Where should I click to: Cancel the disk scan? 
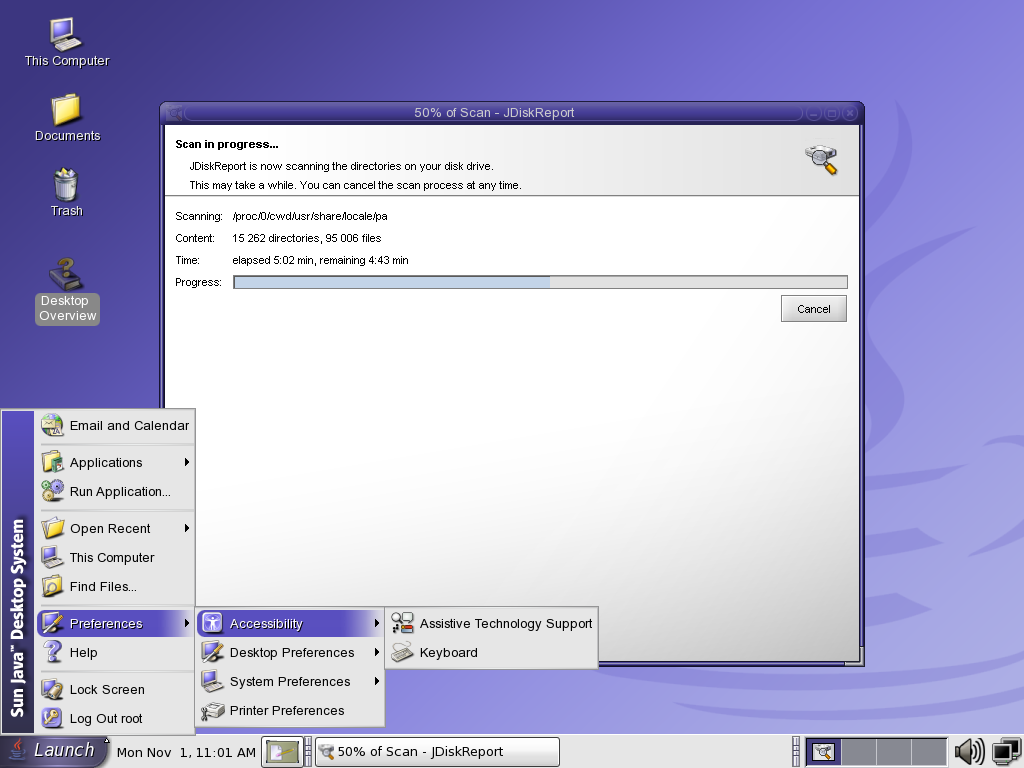pos(814,309)
